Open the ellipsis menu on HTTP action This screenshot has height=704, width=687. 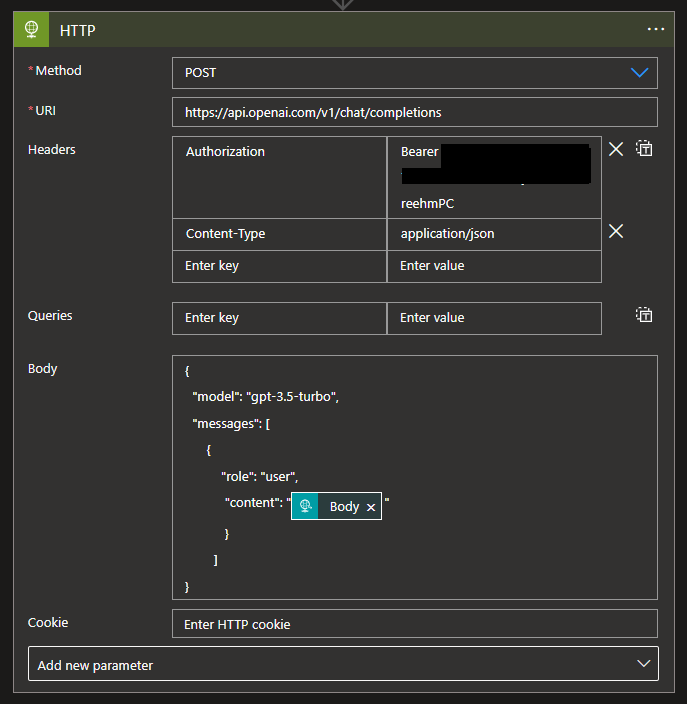pos(656,30)
